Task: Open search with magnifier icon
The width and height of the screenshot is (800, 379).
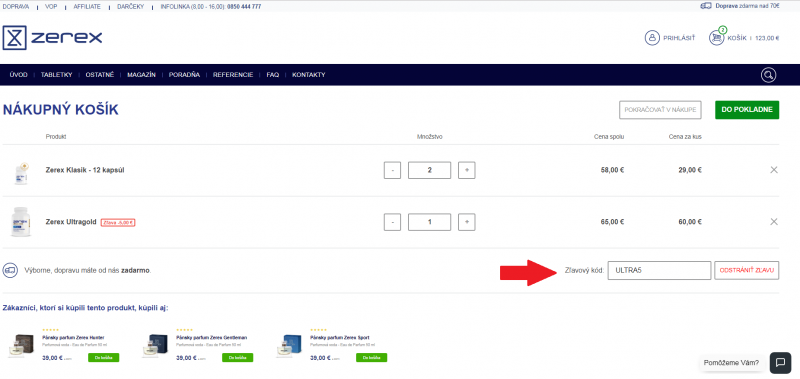Action: click(768, 75)
